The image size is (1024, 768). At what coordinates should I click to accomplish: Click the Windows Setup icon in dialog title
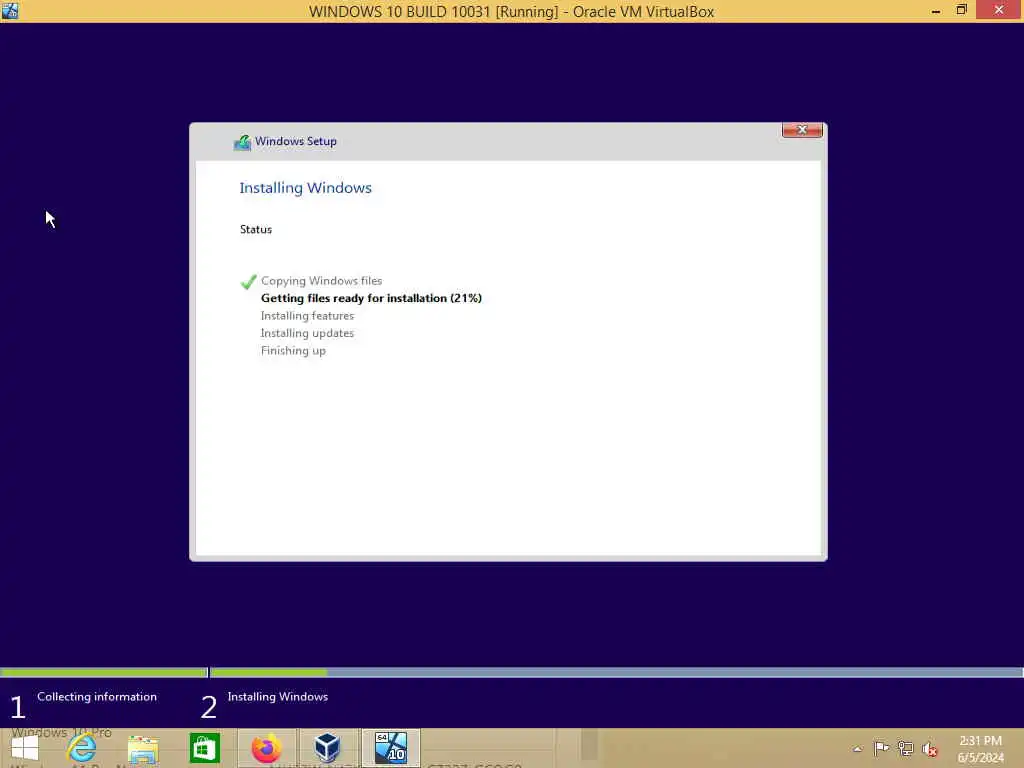pyautogui.click(x=242, y=142)
